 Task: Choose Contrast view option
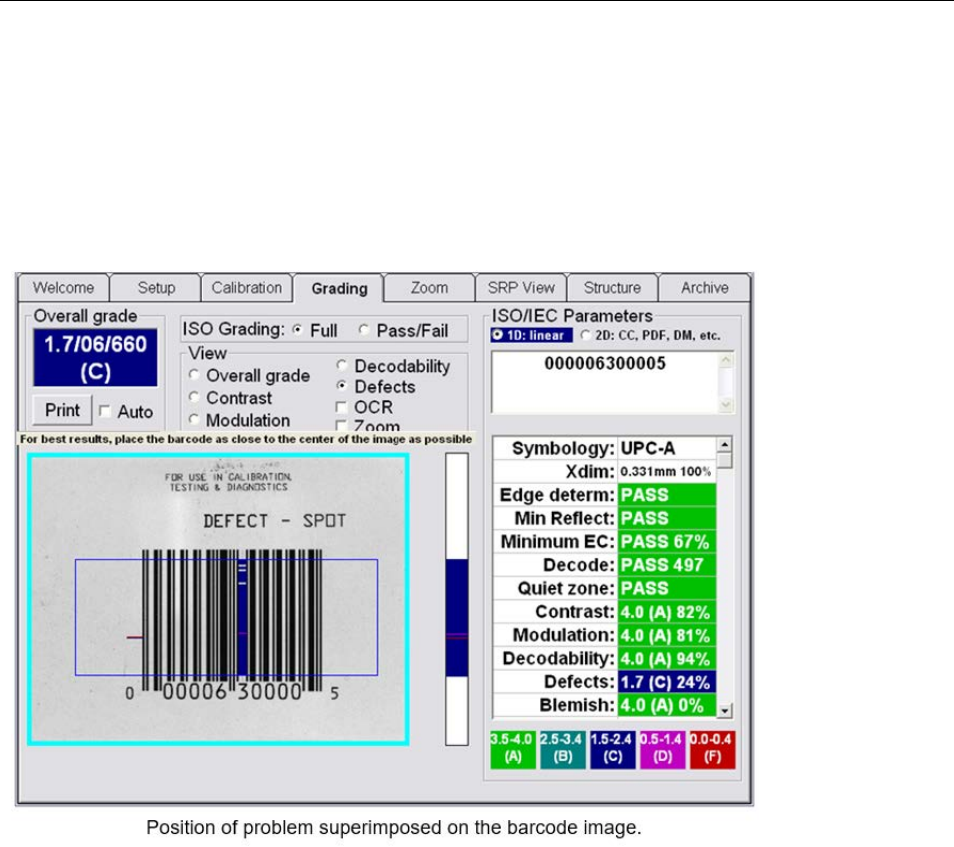(194, 397)
